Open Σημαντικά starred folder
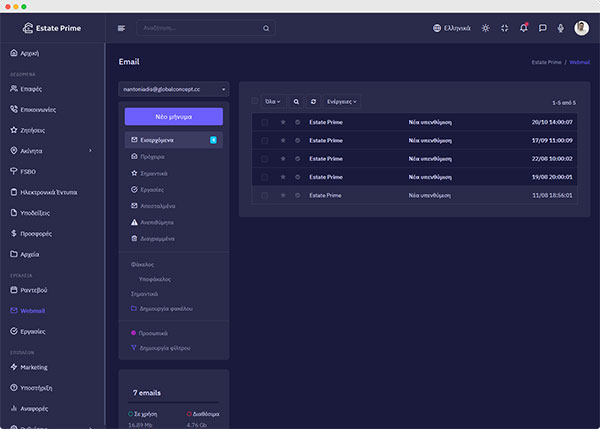Viewport: 600px width, 429px height. (149, 173)
